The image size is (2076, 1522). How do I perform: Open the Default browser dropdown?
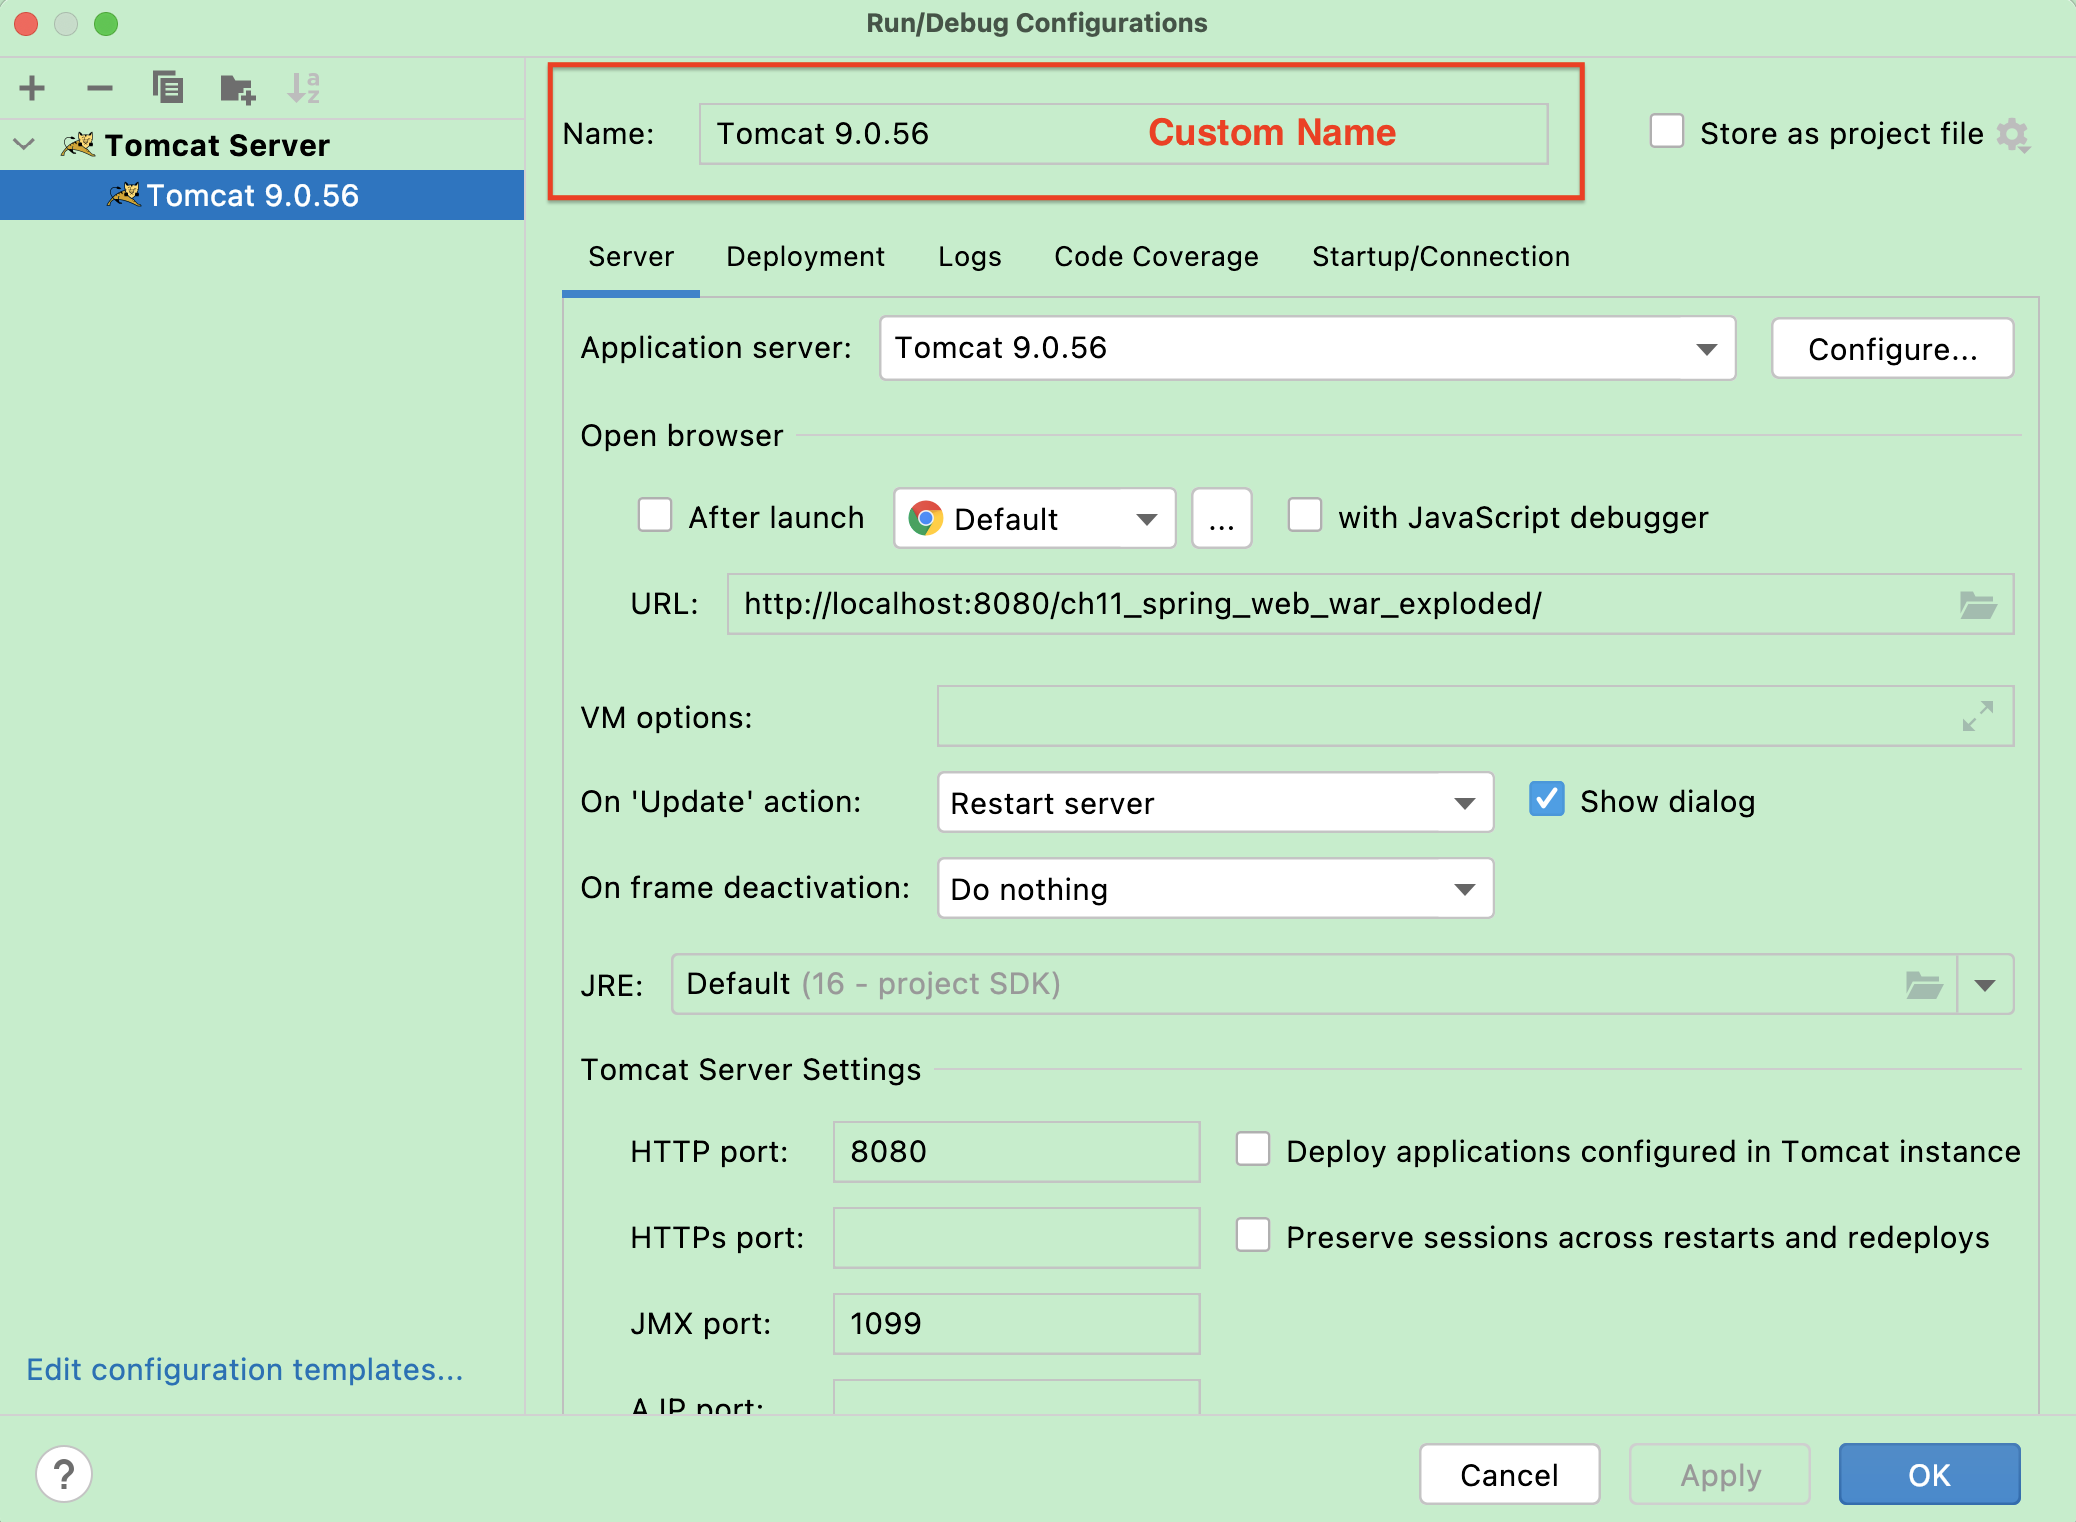tap(1035, 518)
